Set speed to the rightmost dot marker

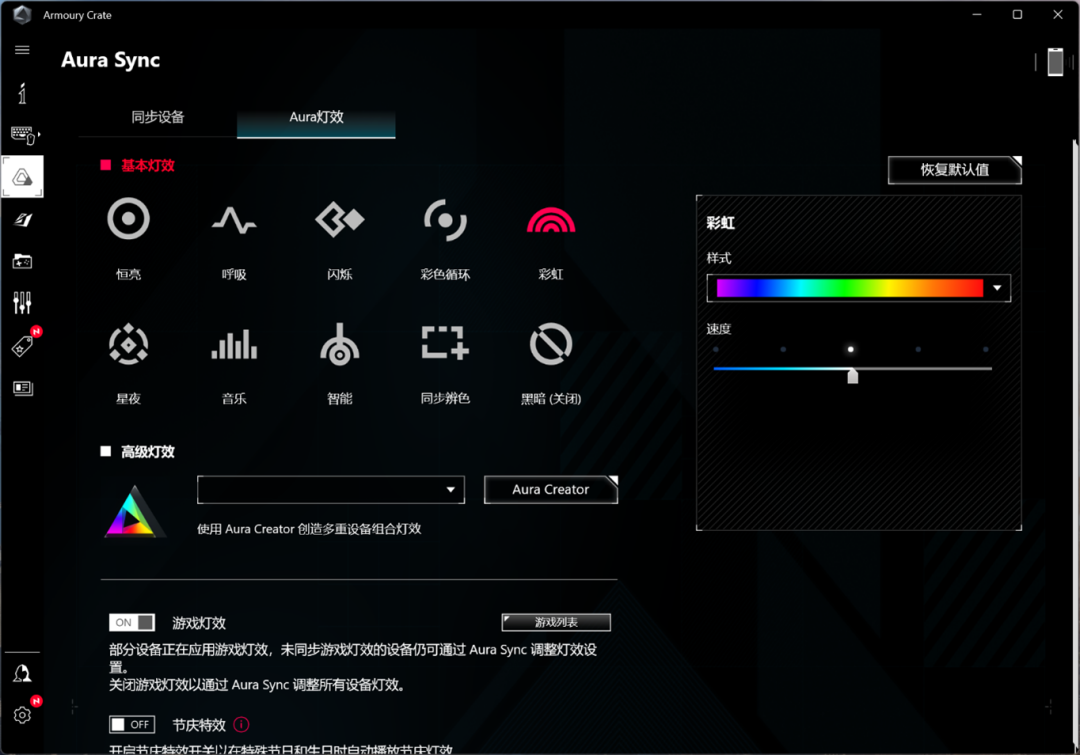click(x=986, y=349)
